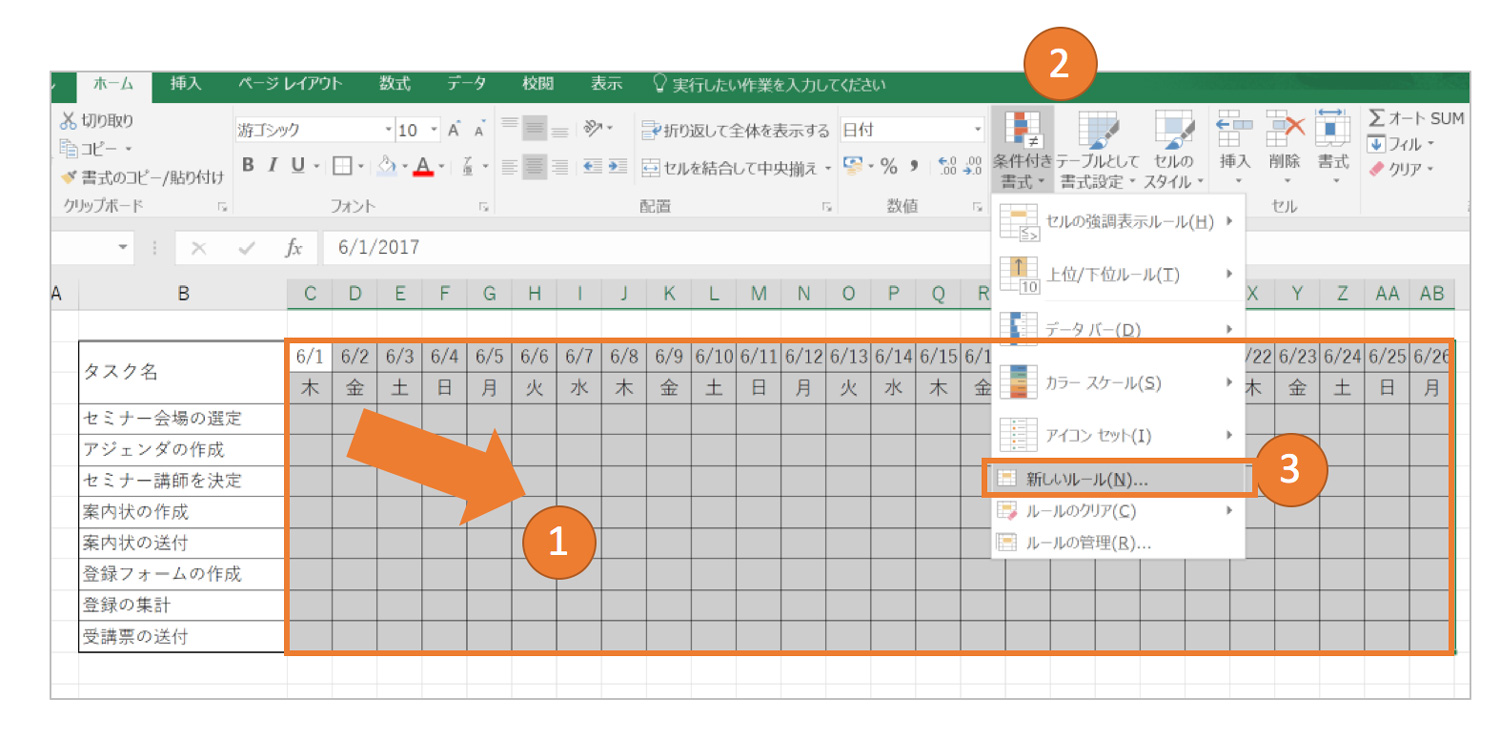Increase decimal places icon
This screenshot has height=740, width=1500.
click(946, 167)
